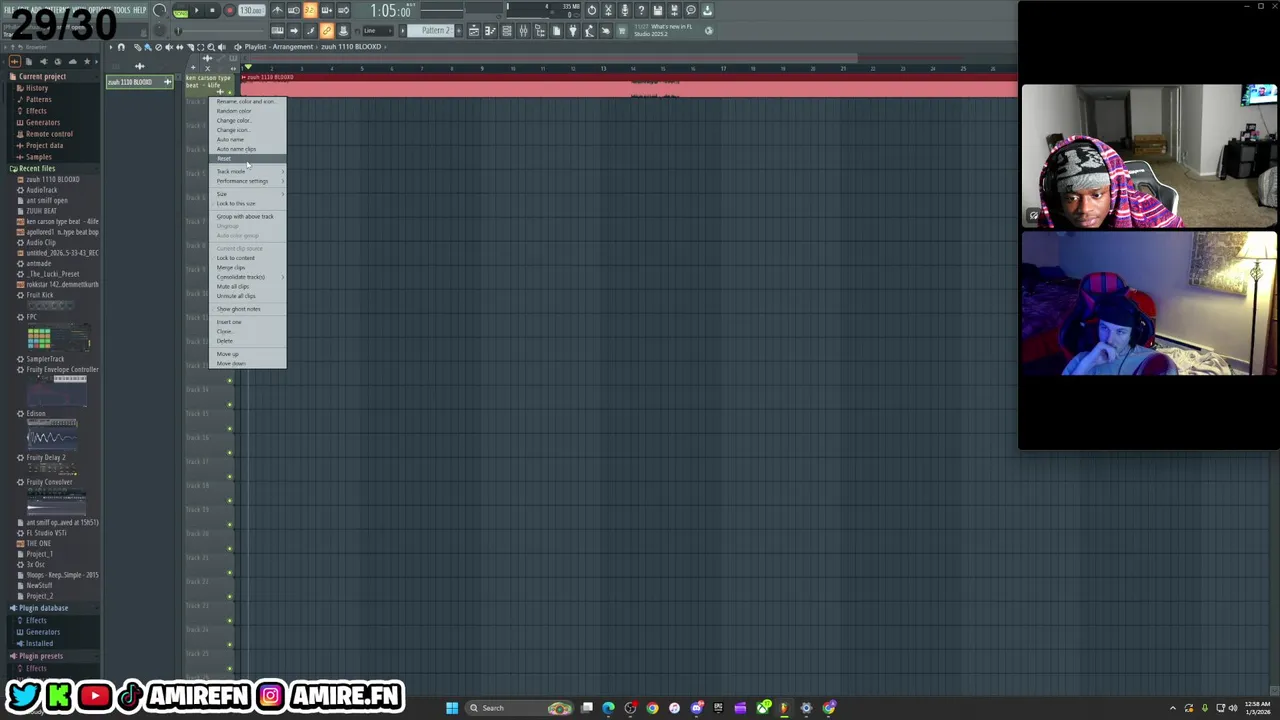Viewport: 1280px width, 720px height.
Task: Click the scissors audio editor icon
Action: [x=608, y=11]
